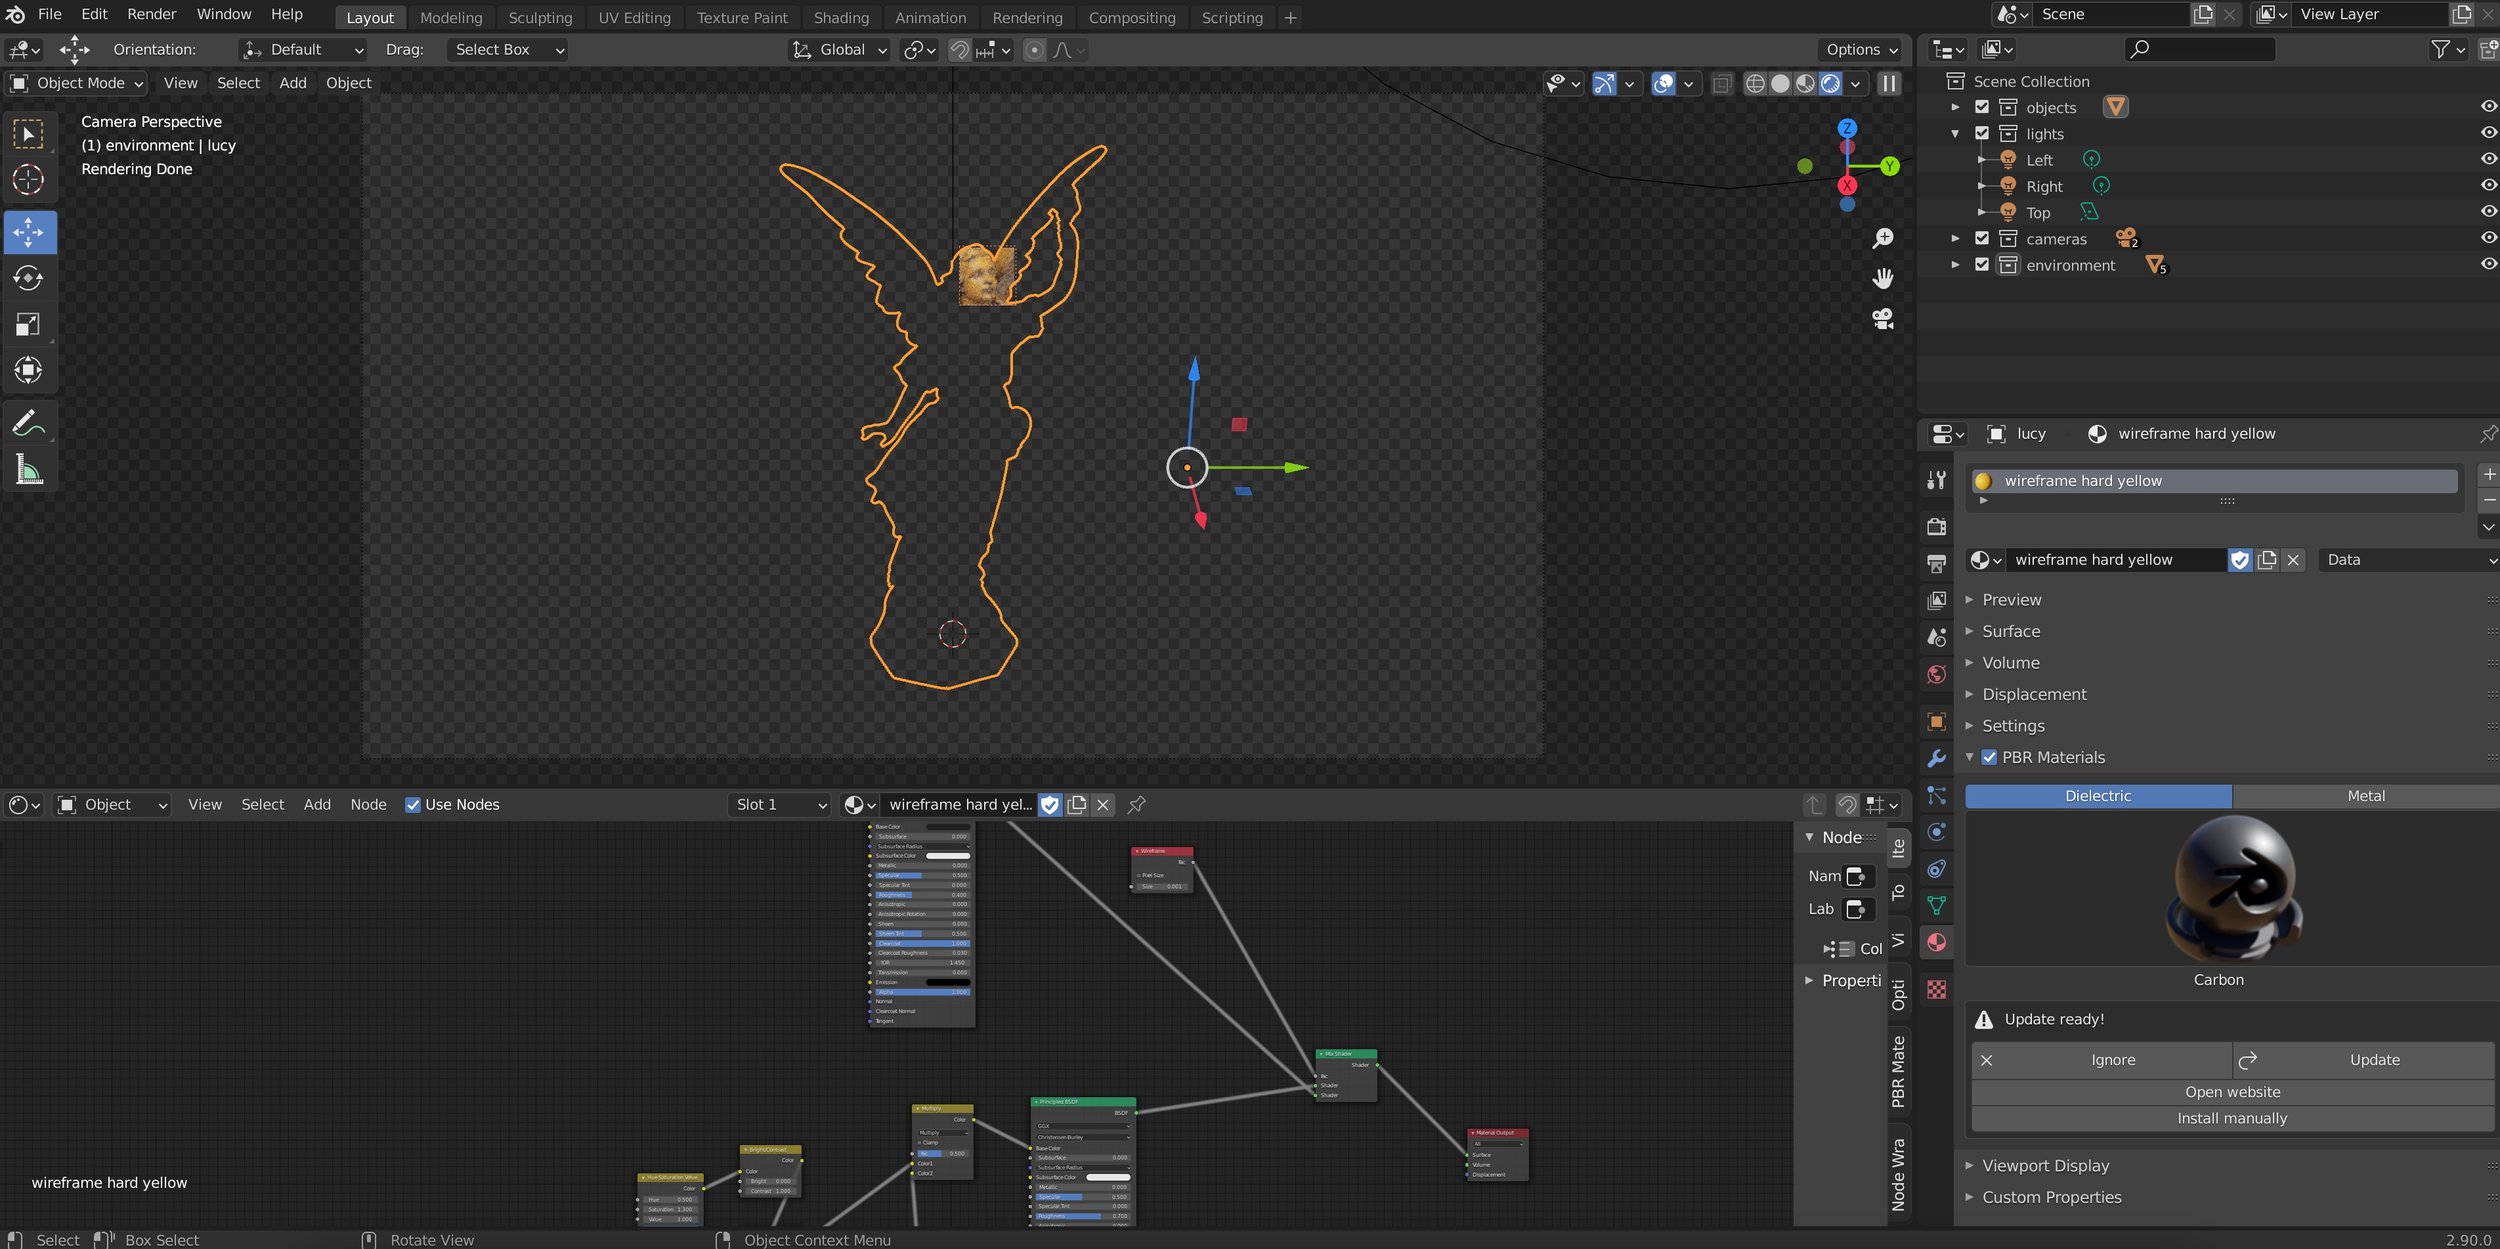Select the Cursor tool in the viewport toolbar
The width and height of the screenshot is (2500, 1249).
coord(28,179)
